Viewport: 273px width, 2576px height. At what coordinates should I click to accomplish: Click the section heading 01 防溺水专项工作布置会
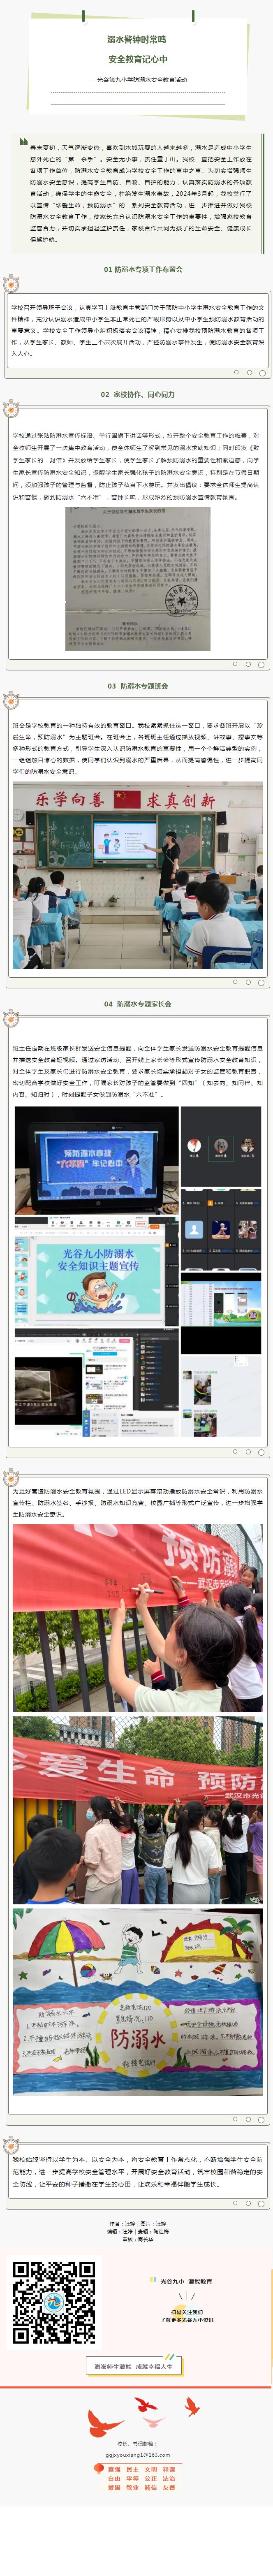pos(143,269)
